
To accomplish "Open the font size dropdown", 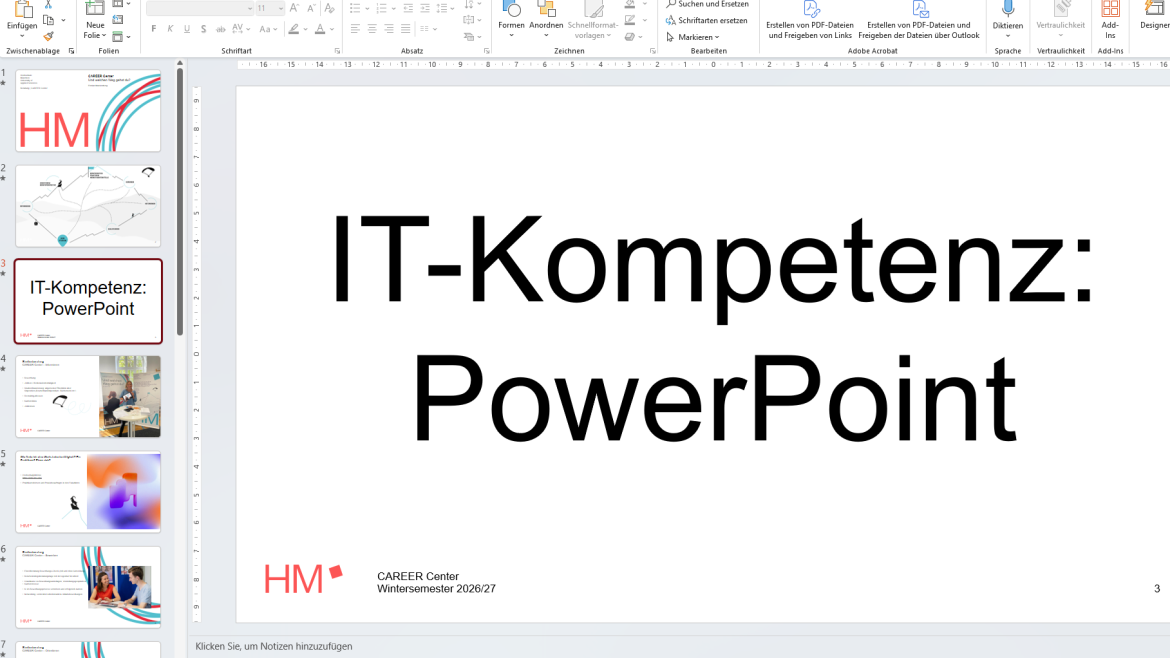I will (281, 8).
